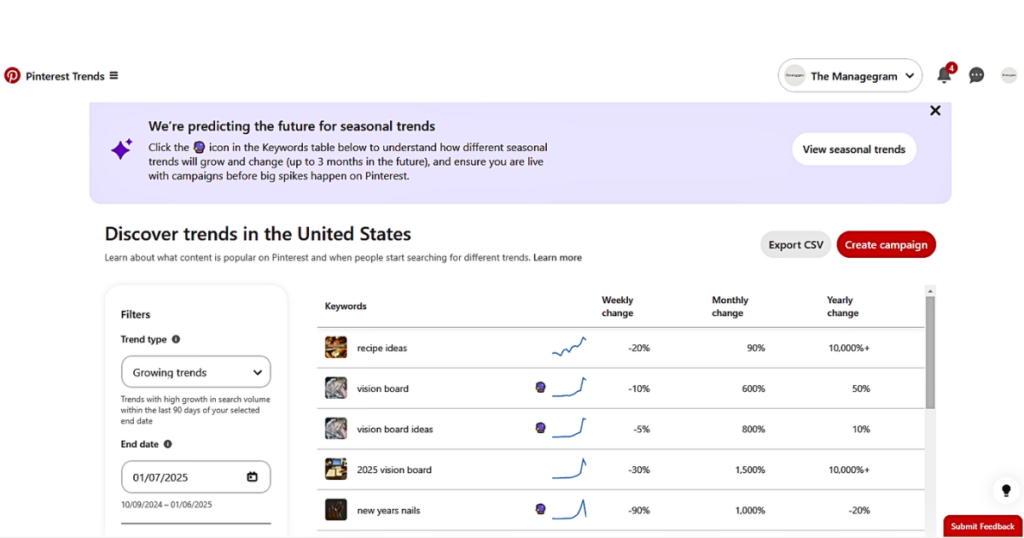Click the Keywords column header
This screenshot has height=538, width=1024.
coord(345,306)
